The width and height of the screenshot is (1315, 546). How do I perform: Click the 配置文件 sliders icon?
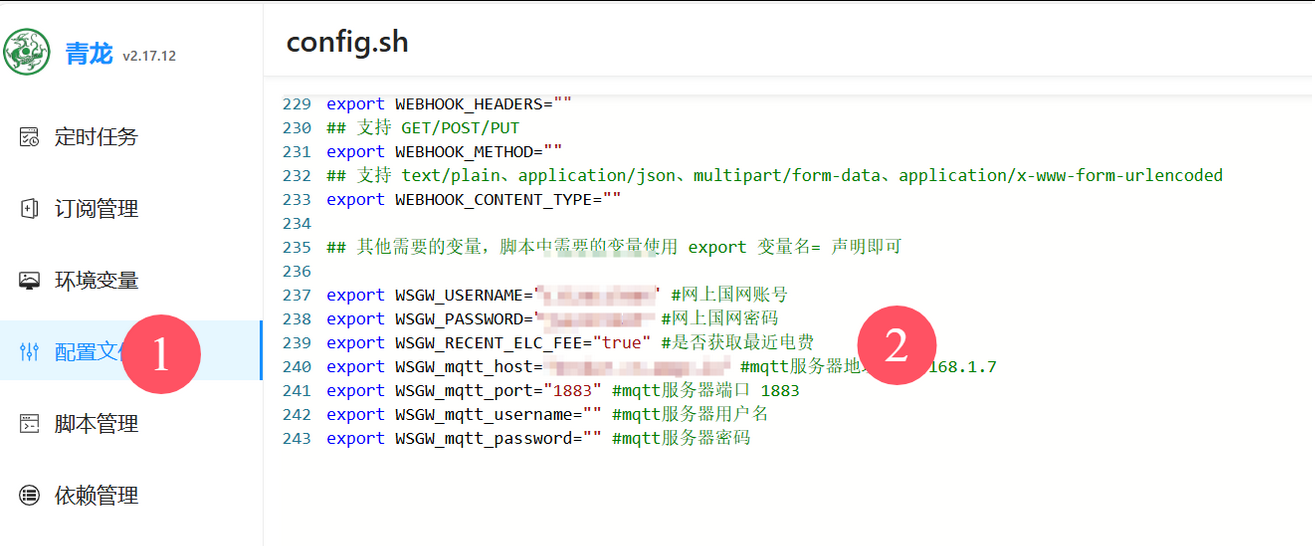pyautogui.click(x=30, y=352)
